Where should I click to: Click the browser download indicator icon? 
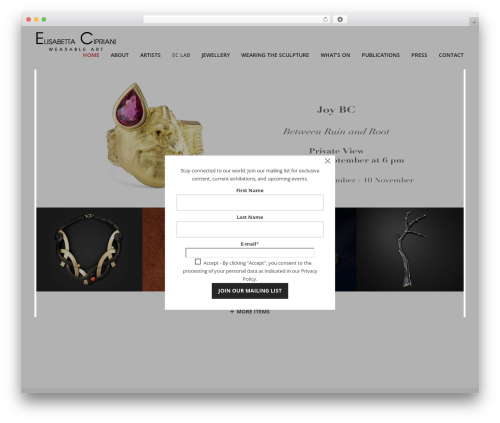tap(340, 20)
